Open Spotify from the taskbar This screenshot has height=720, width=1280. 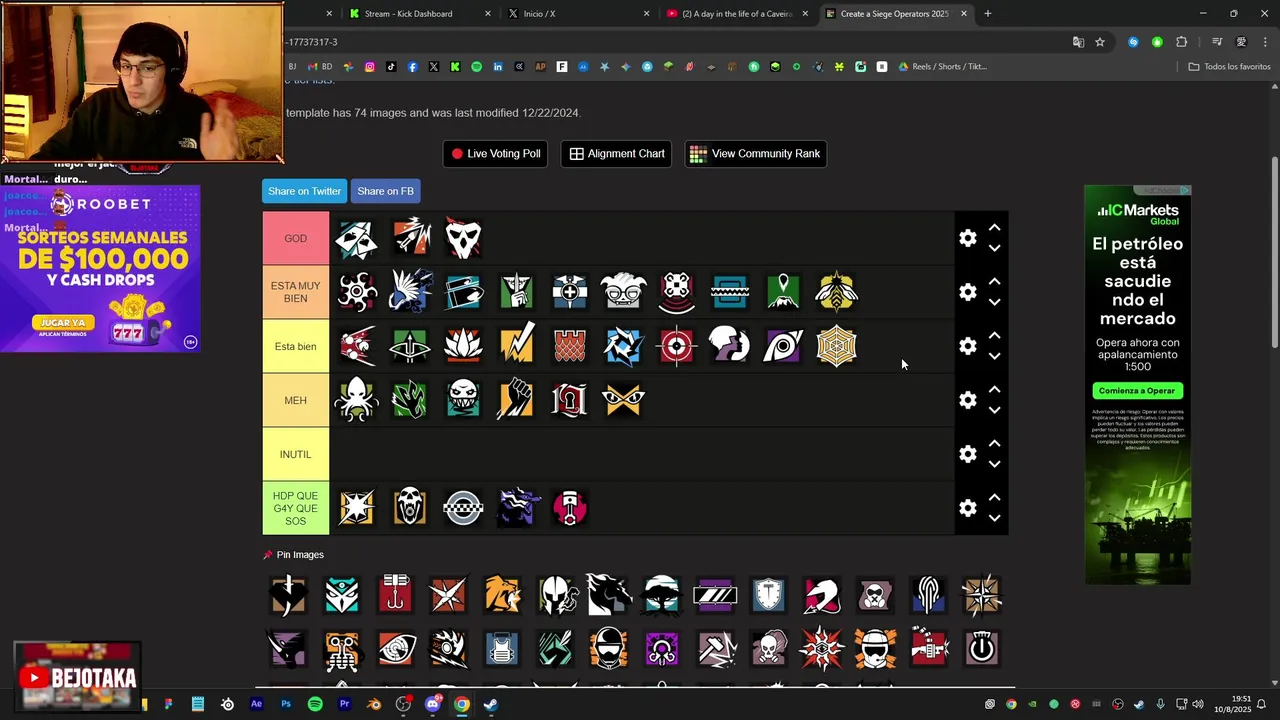tap(315, 704)
